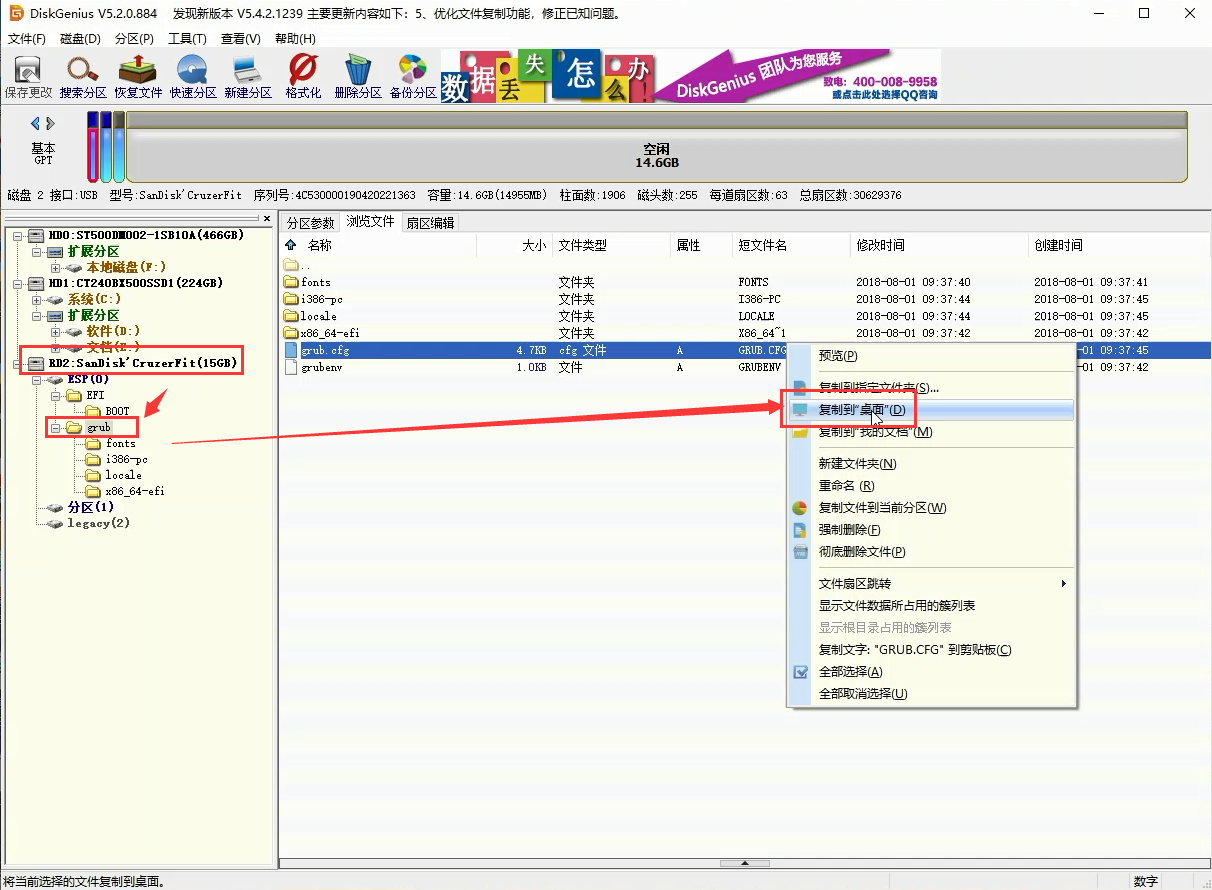Viewport: 1212px width, 890px height.
Task: Collapse the grub folder node in tree
Action: point(54,427)
